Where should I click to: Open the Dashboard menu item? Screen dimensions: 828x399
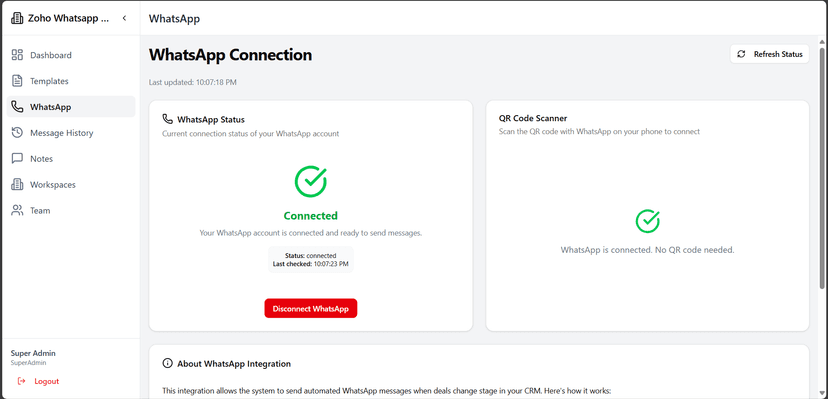click(71, 55)
